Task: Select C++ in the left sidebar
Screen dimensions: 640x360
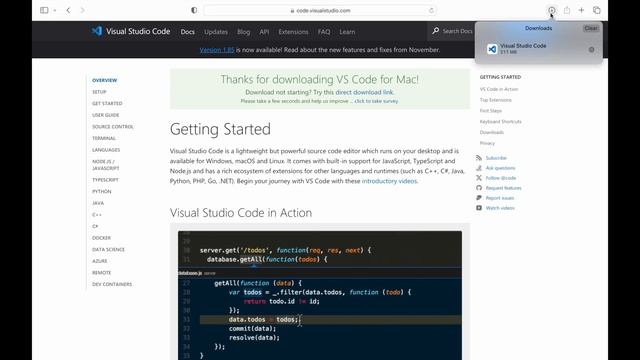Action: (x=97, y=215)
